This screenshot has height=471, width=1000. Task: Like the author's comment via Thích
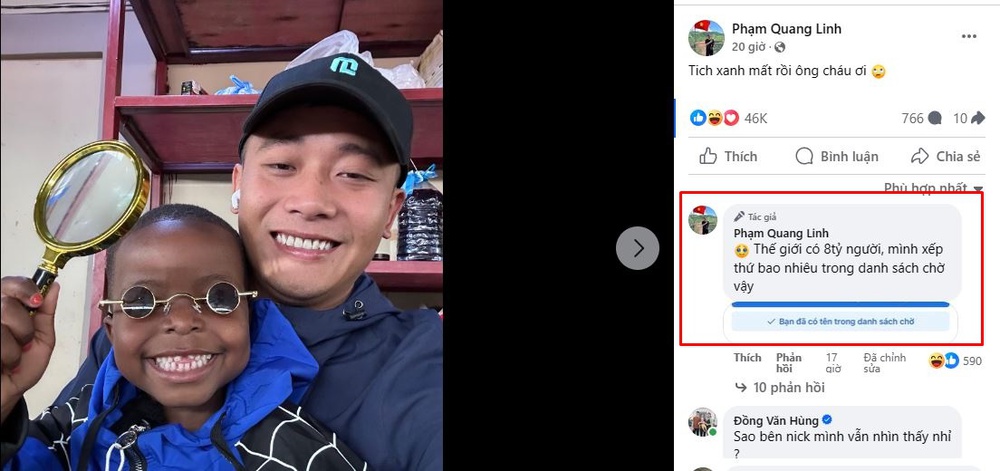747,358
